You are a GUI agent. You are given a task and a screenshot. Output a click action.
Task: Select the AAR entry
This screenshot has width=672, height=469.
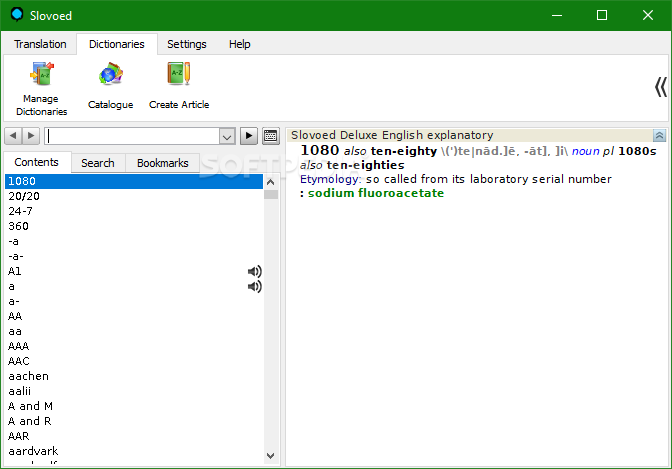click(134, 436)
